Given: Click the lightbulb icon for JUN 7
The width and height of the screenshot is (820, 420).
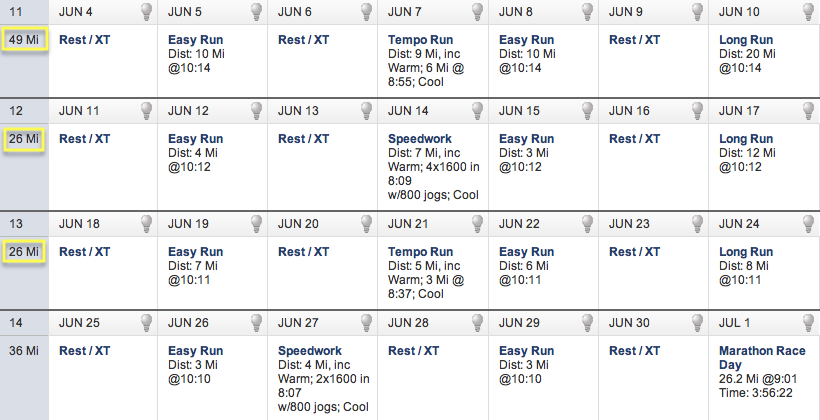Looking at the screenshot, I should point(477,12).
